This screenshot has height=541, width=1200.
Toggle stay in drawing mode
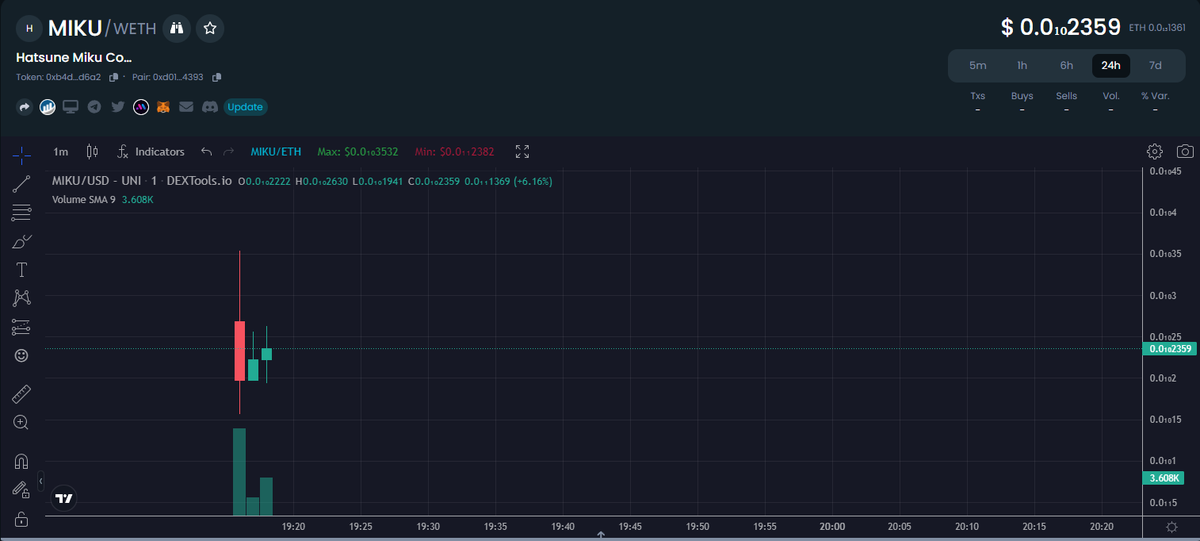21,490
